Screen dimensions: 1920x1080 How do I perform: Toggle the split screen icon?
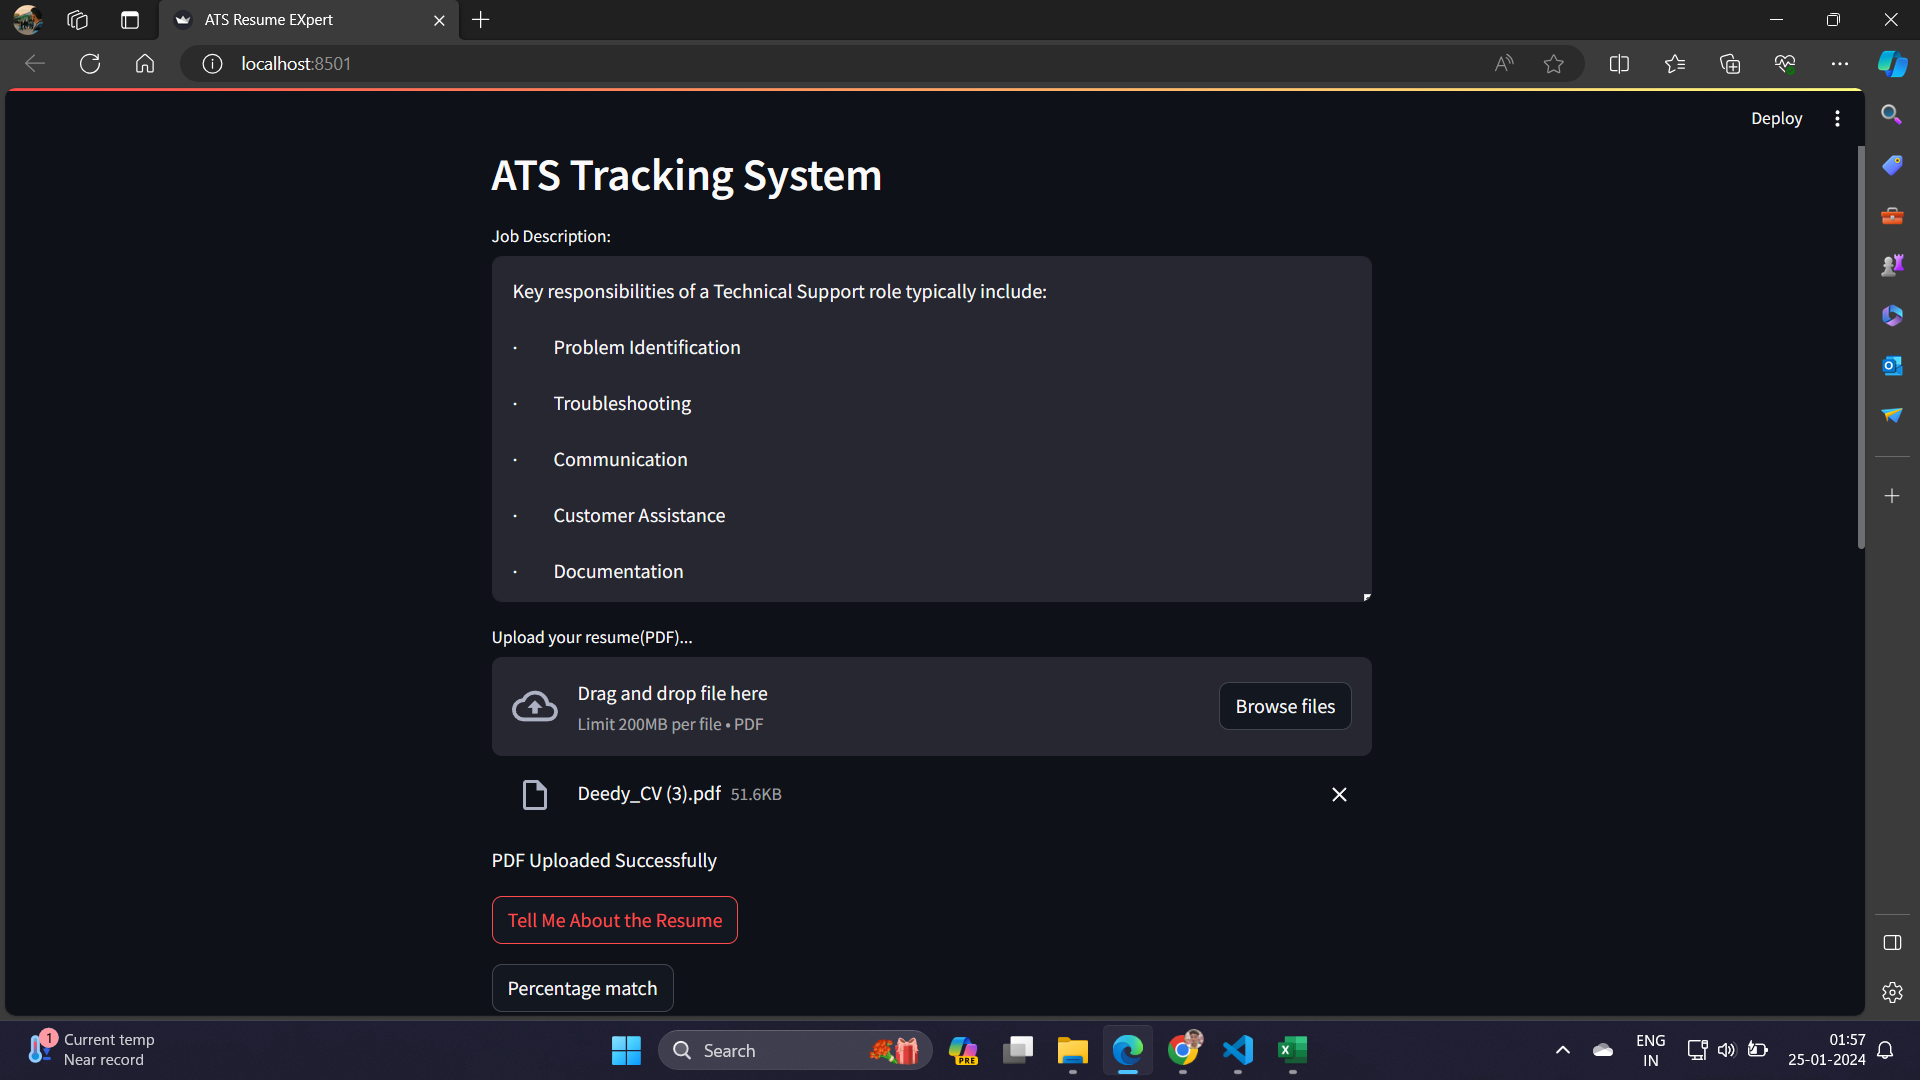coord(1619,64)
